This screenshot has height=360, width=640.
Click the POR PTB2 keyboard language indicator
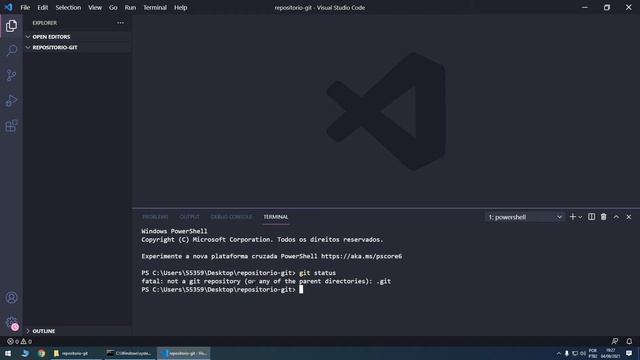pos(593,353)
